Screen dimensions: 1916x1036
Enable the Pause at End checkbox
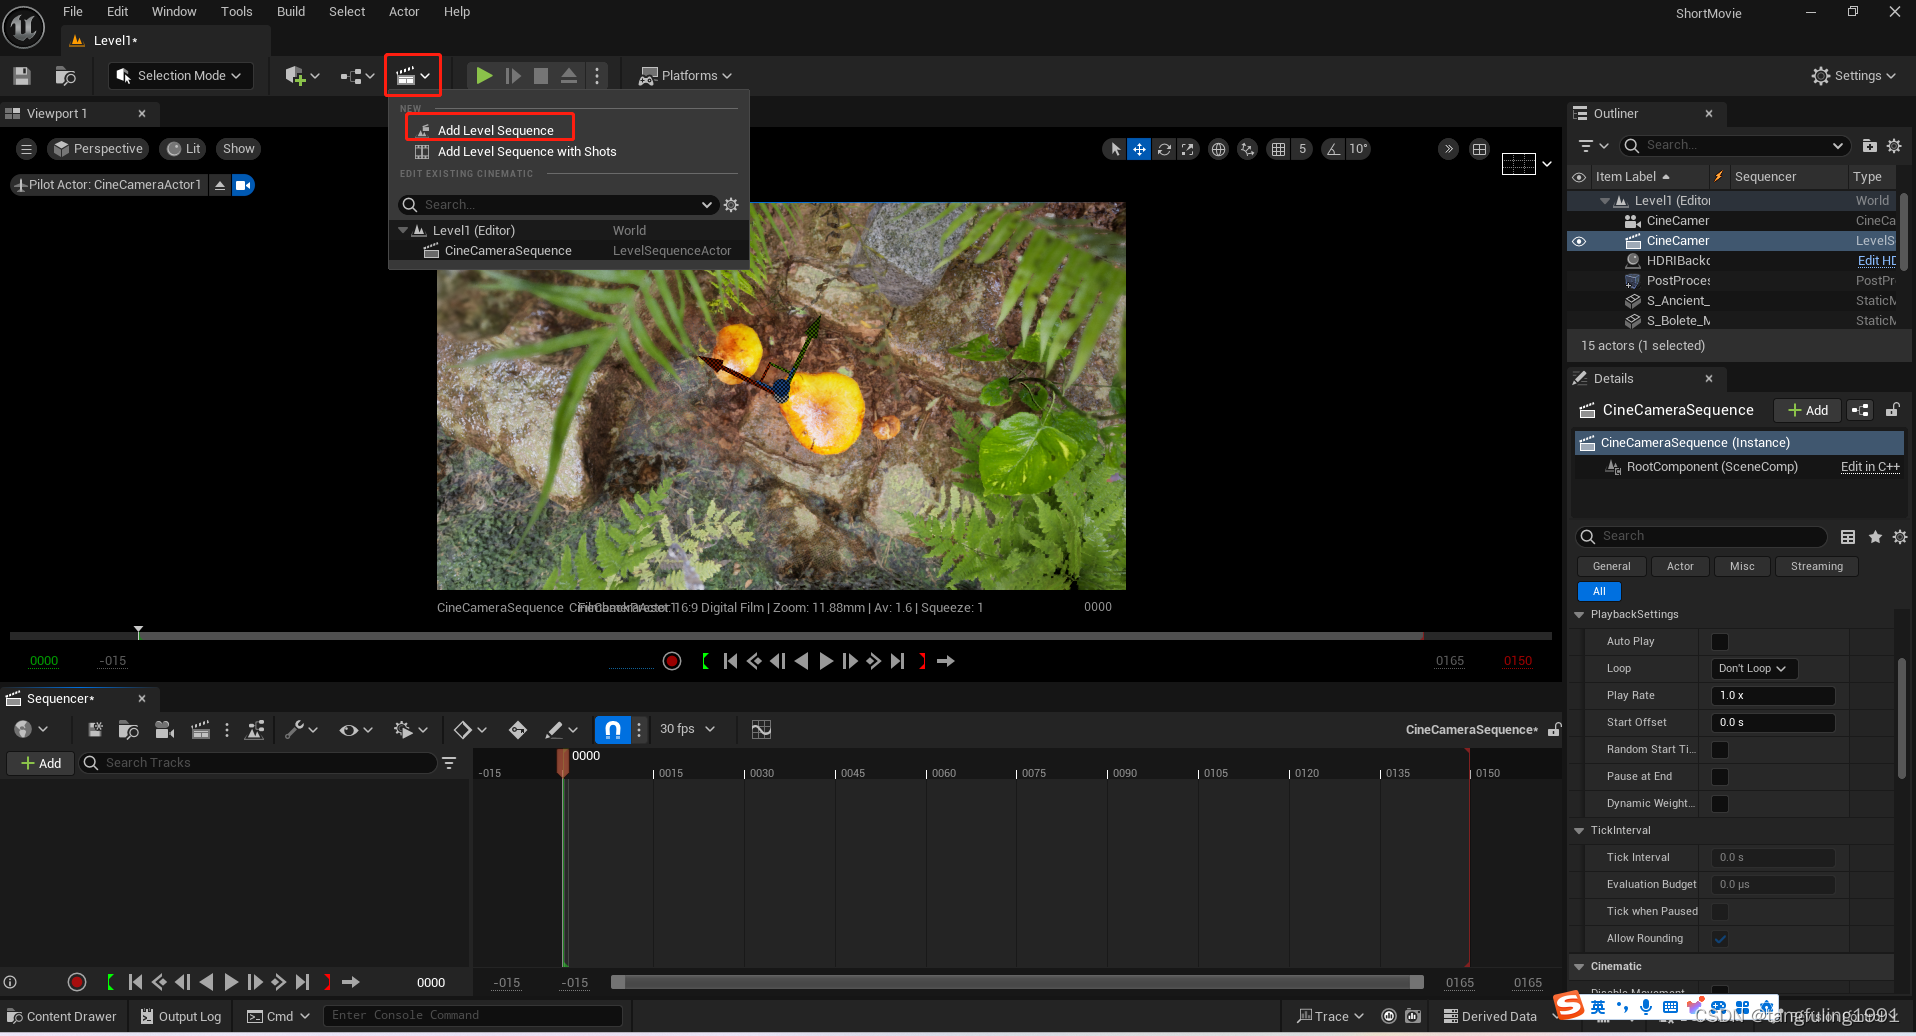tap(1720, 777)
